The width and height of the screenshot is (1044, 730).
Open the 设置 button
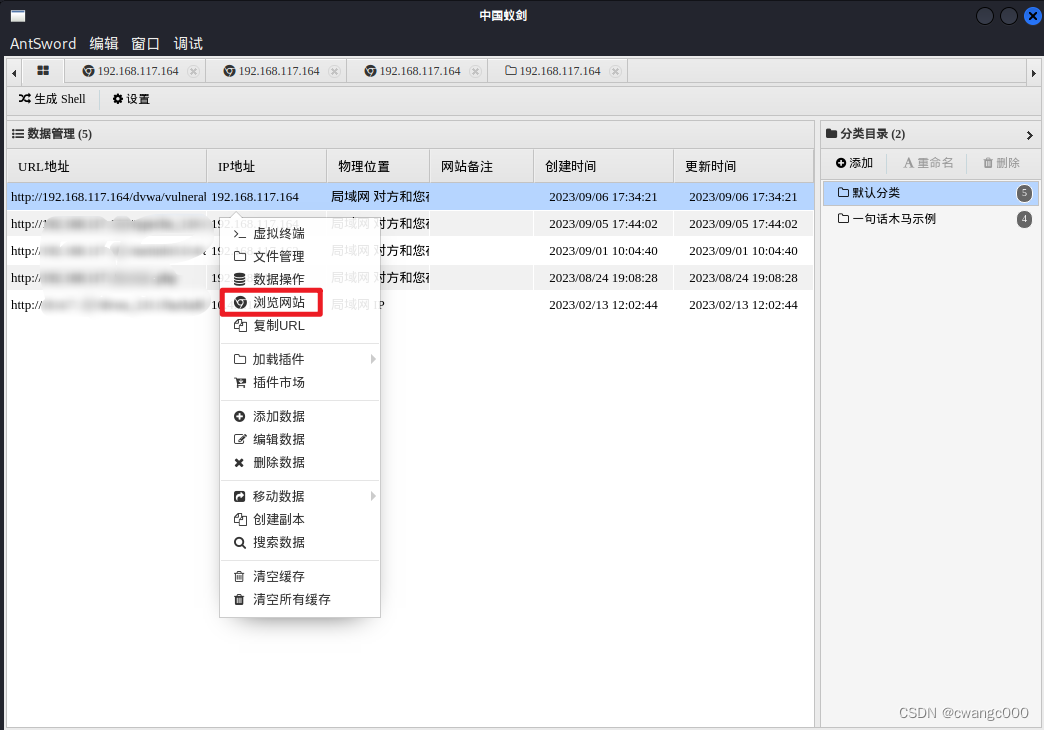click(131, 99)
